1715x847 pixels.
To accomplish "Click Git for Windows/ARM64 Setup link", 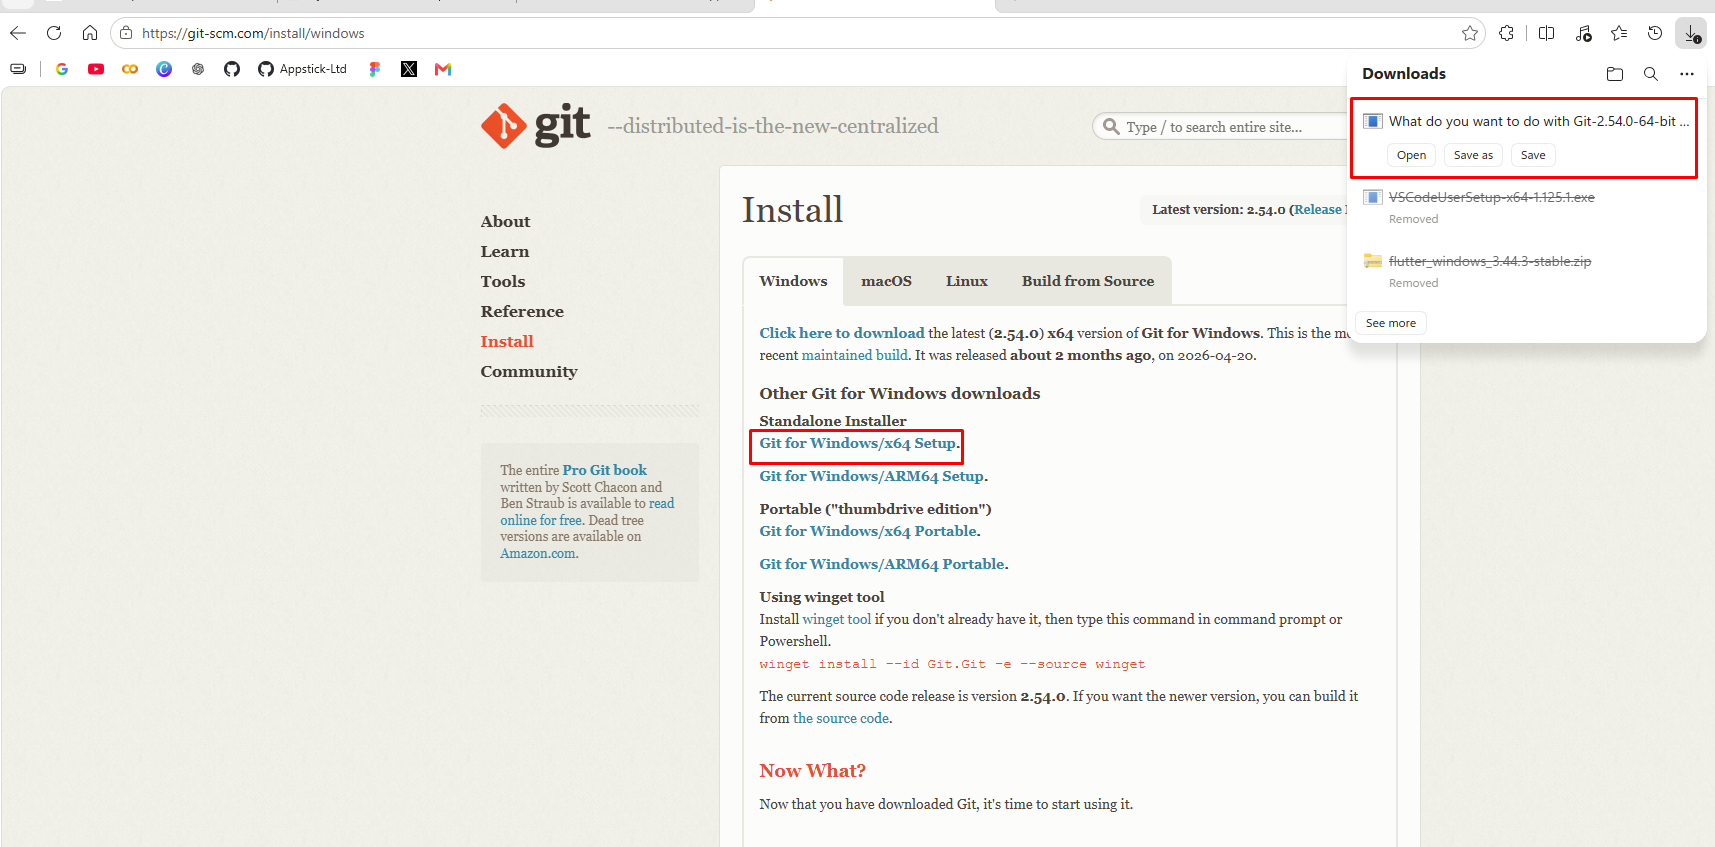I will coord(871,476).
